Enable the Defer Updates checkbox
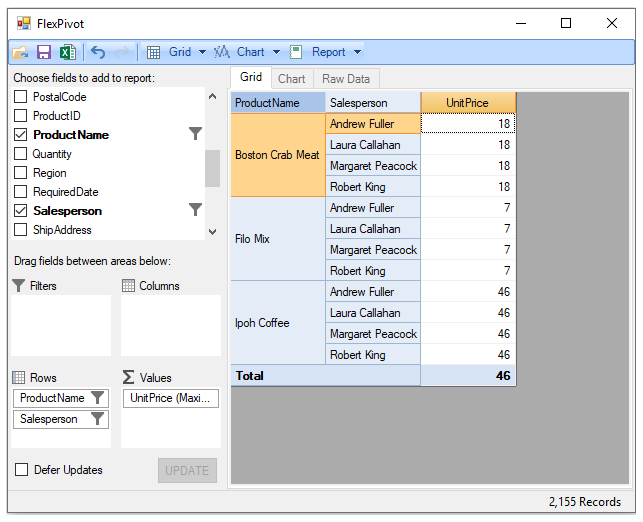The height and width of the screenshot is (522, 643). [x=21, y=470]
